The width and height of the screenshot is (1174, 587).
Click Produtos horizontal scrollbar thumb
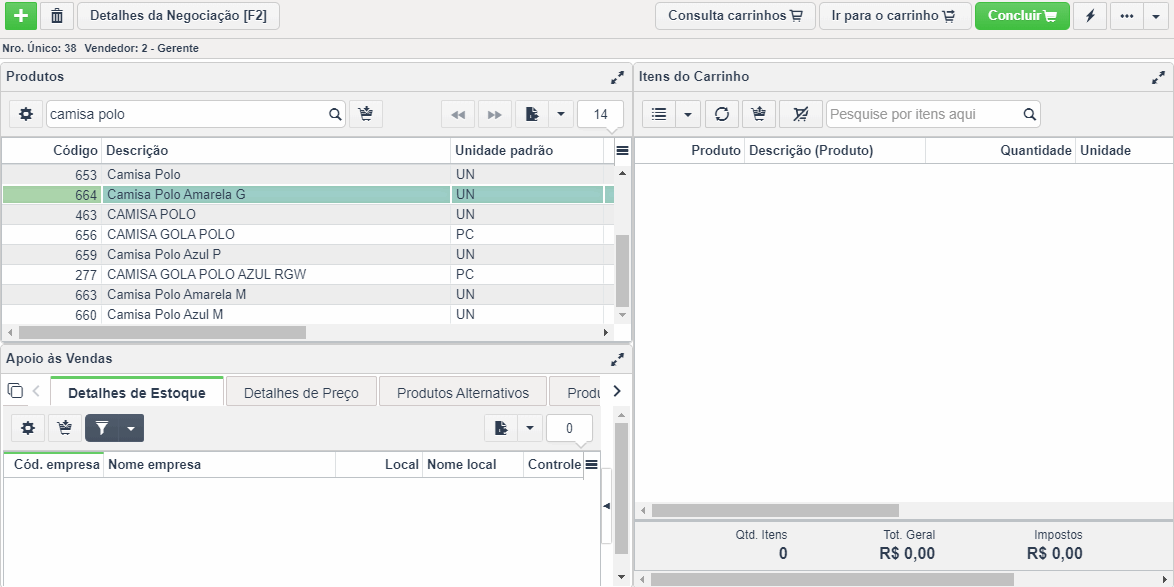coord(162,332)
